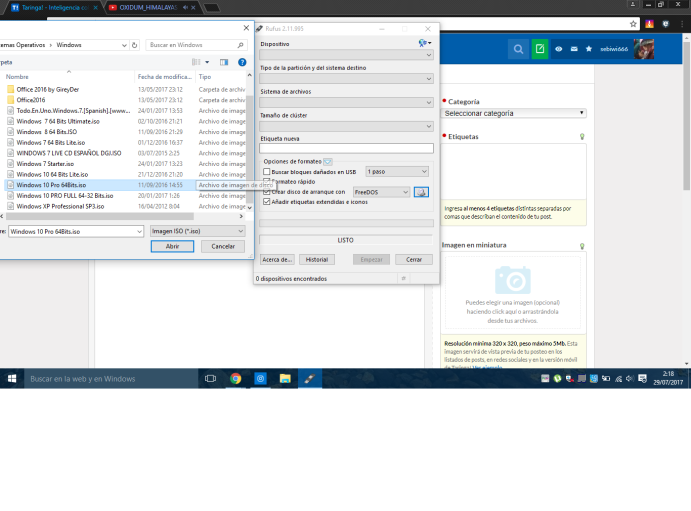The width and height of the screenshot is (691, 511).
Task: Open the Dispositivo dropdown in Rufus
Action: click(x=346, y=55)
